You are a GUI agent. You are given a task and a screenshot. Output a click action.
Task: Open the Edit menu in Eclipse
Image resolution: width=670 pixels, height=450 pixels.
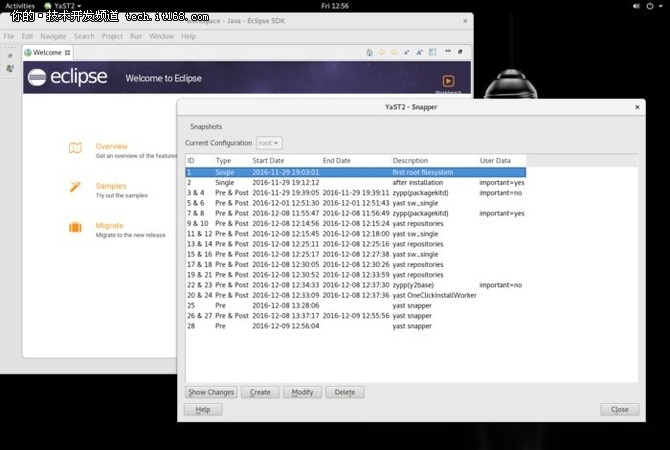click(x=27, y=36)
